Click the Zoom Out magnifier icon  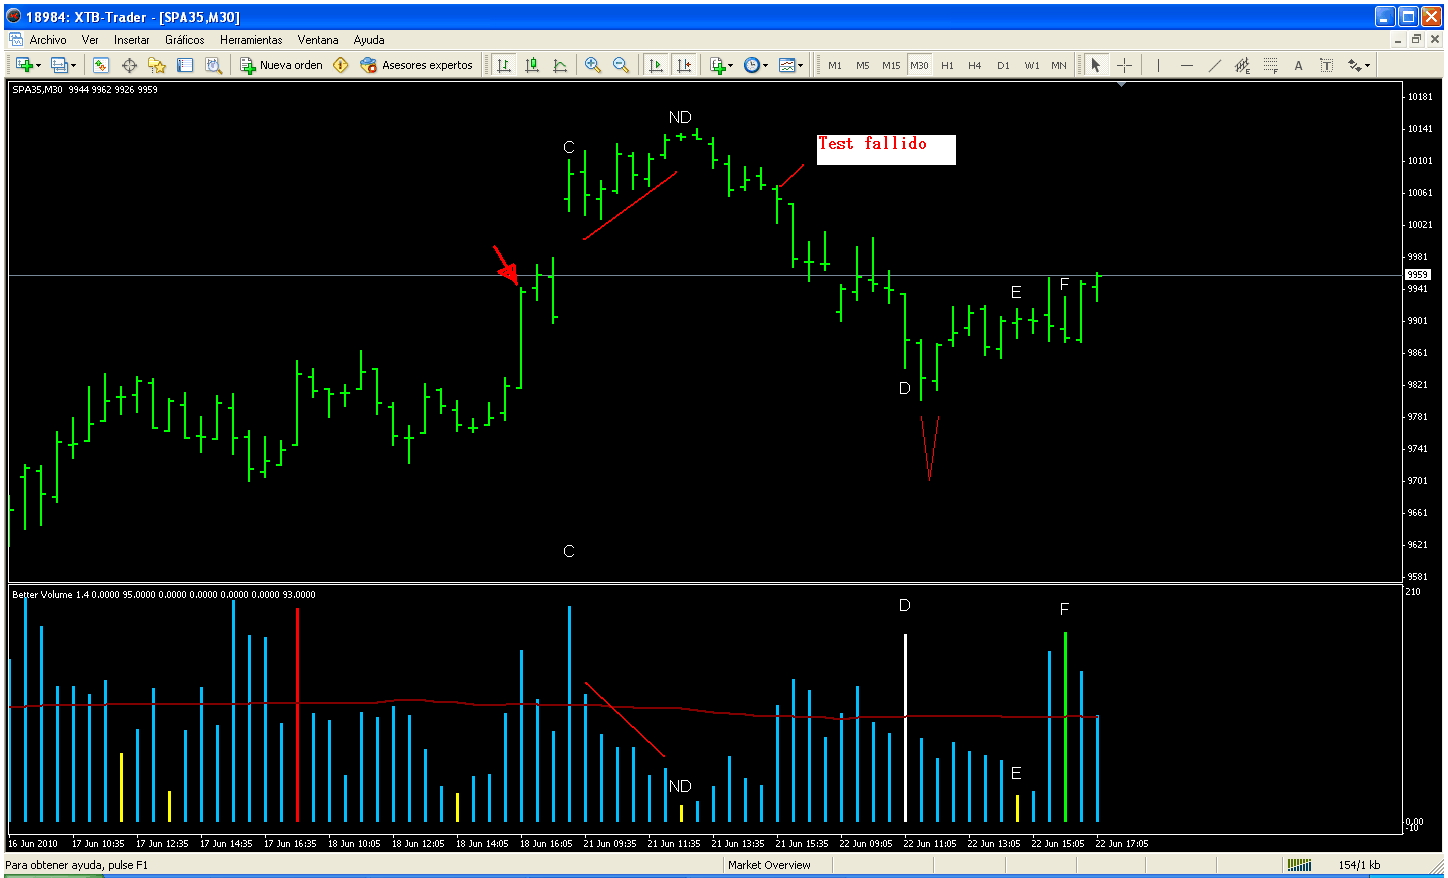[621, 65]
